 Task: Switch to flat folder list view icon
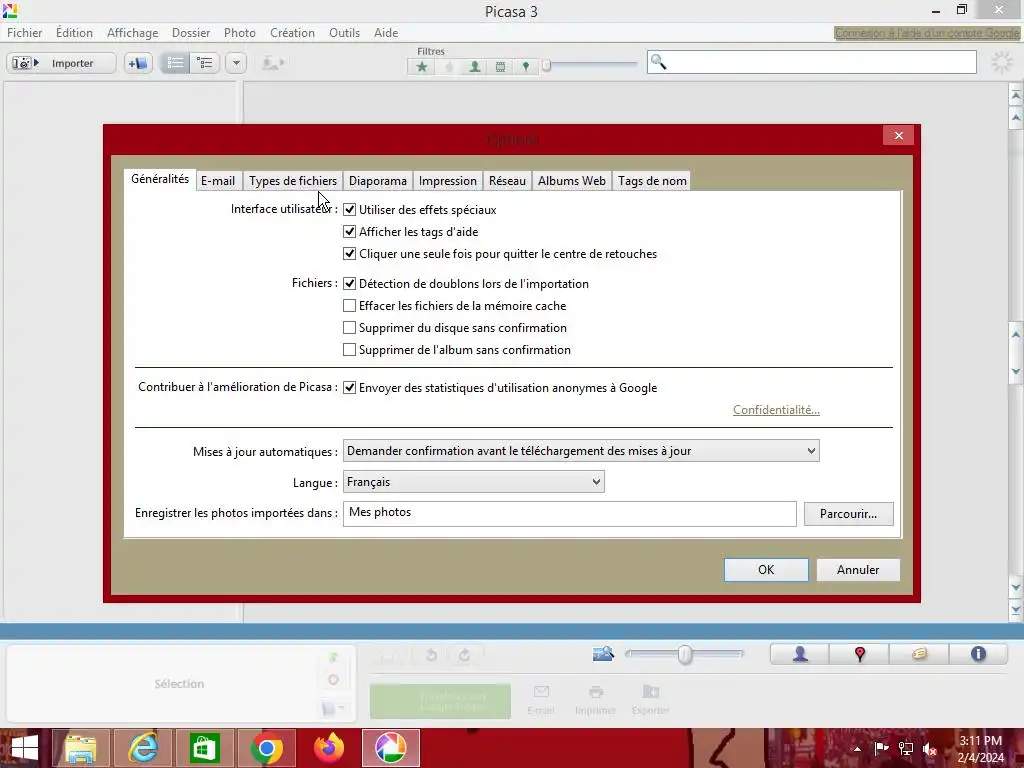pos(175,63)
